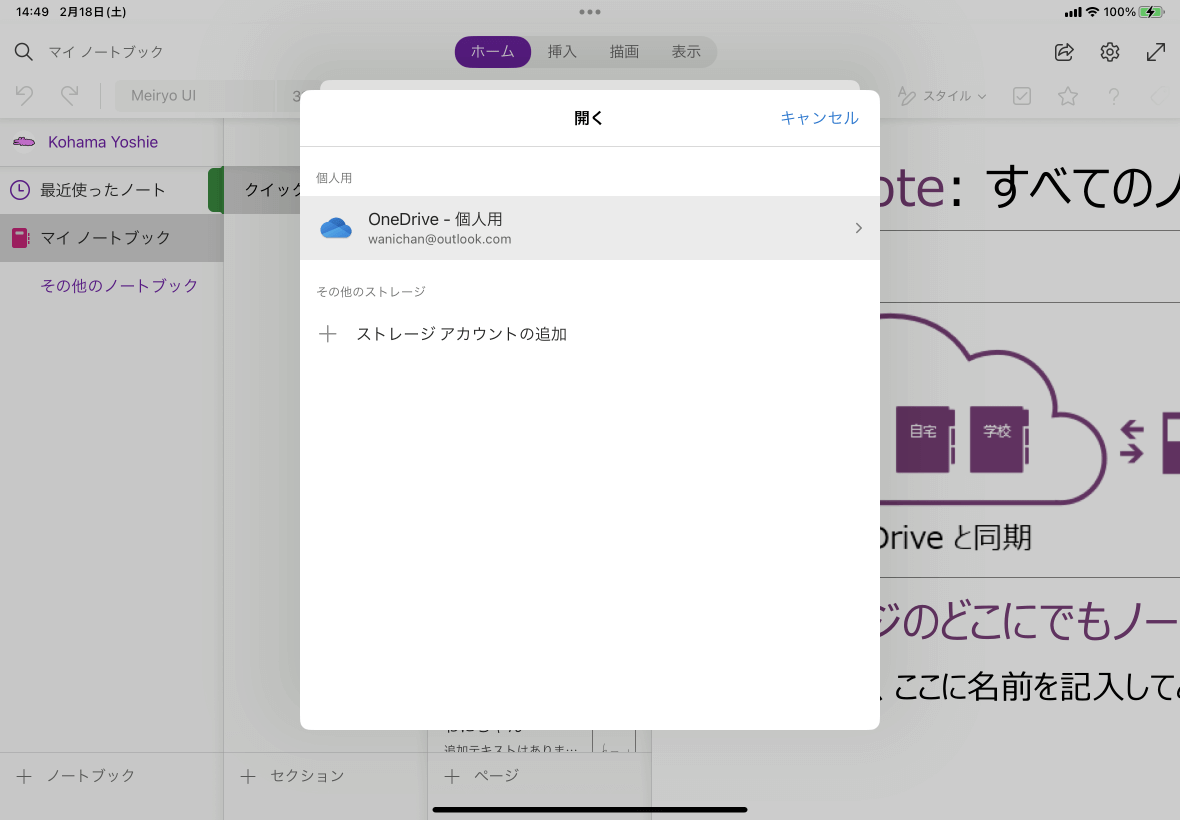The width and height of the screenshot is (1180, 820).
Task: Click the Wi-Fi status icon
Action: tap(1092, 12)
